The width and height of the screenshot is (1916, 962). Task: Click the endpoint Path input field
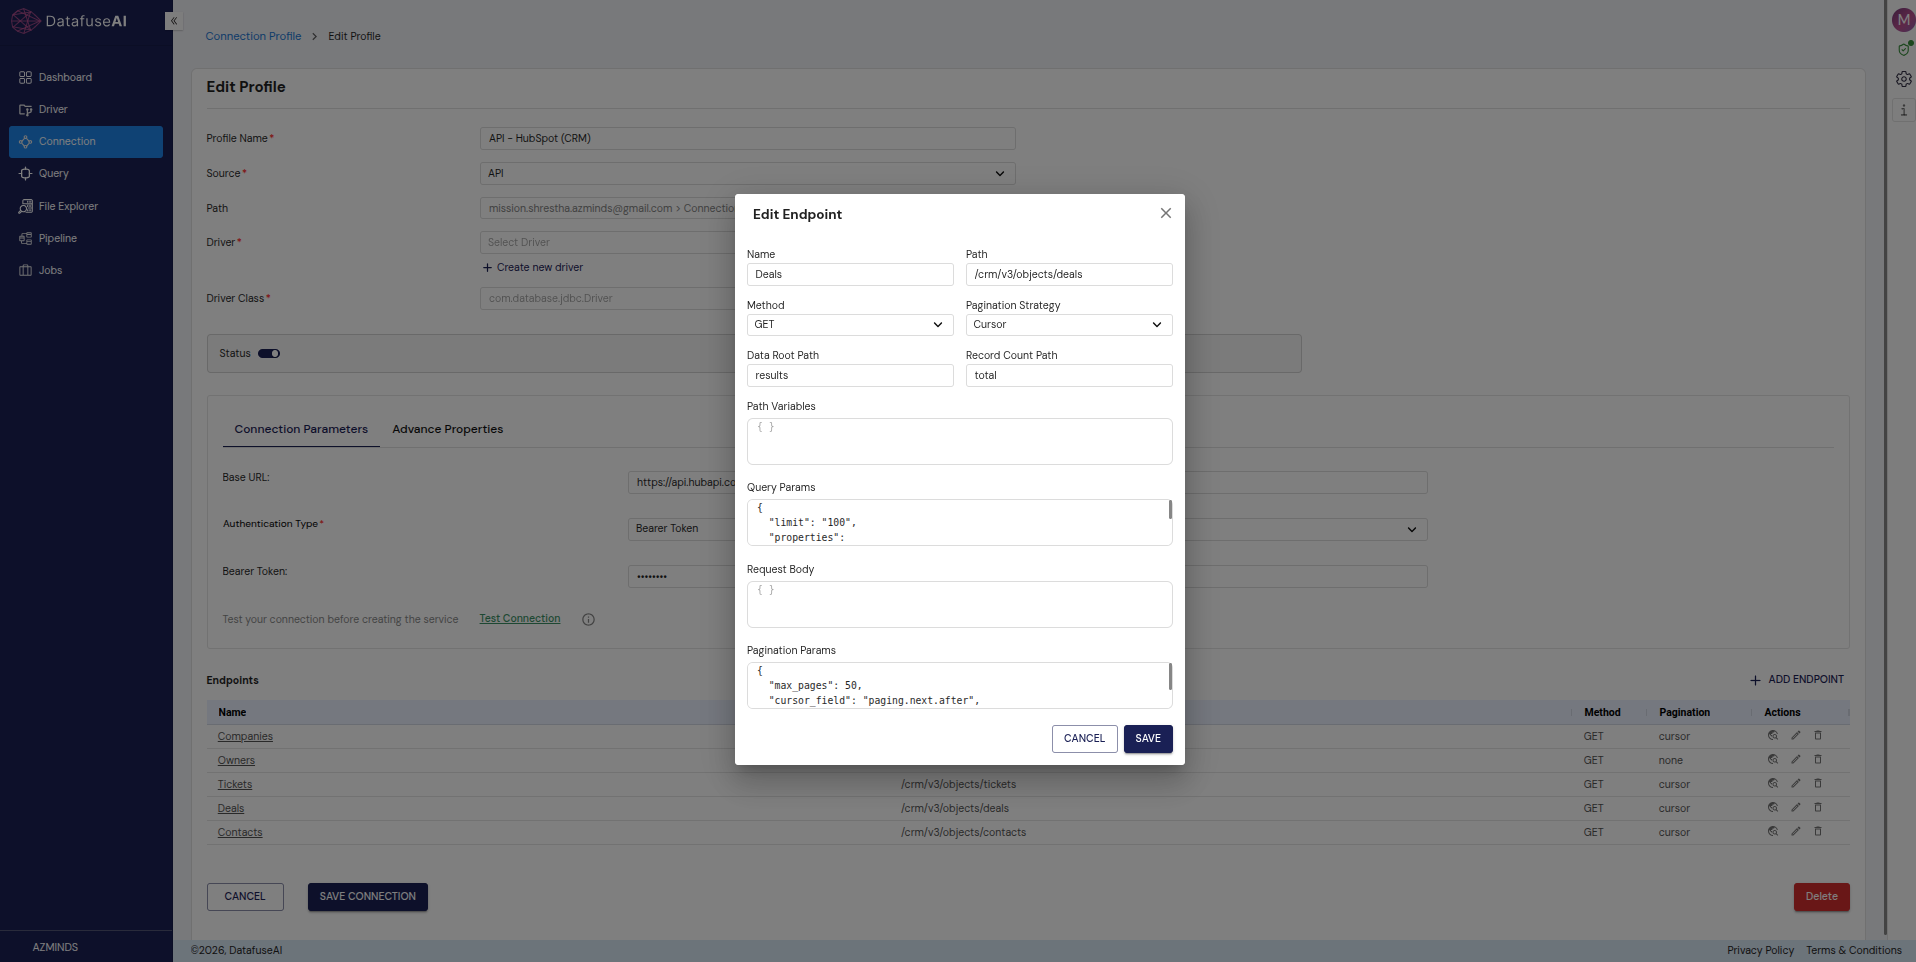coord(1068,275)
